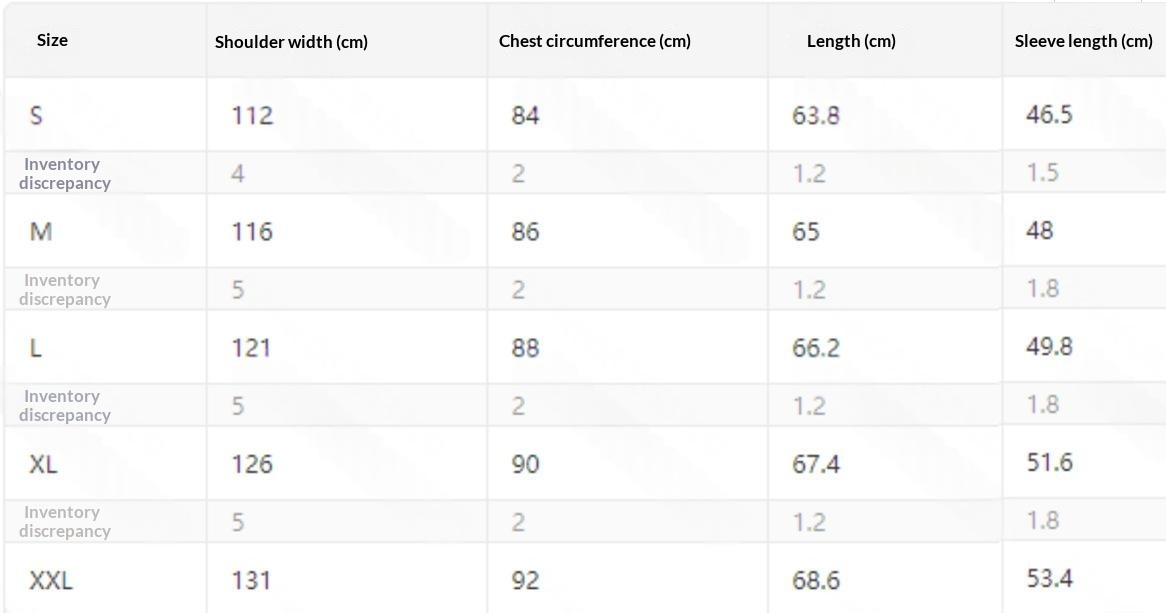Click the XL size row label
This screenshot has height=613, width=1166.
point(43,464)
